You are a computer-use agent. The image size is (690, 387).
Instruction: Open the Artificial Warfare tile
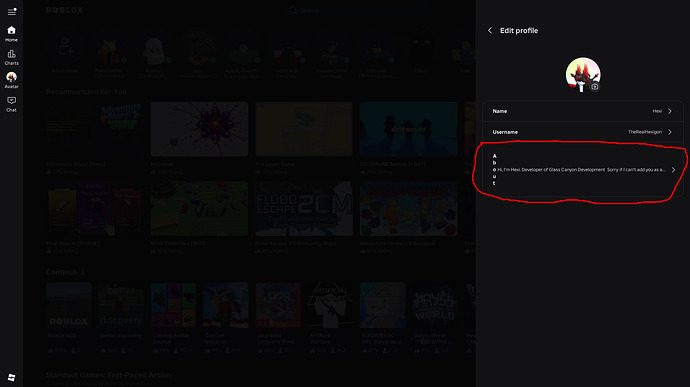[x=330, y=306]
